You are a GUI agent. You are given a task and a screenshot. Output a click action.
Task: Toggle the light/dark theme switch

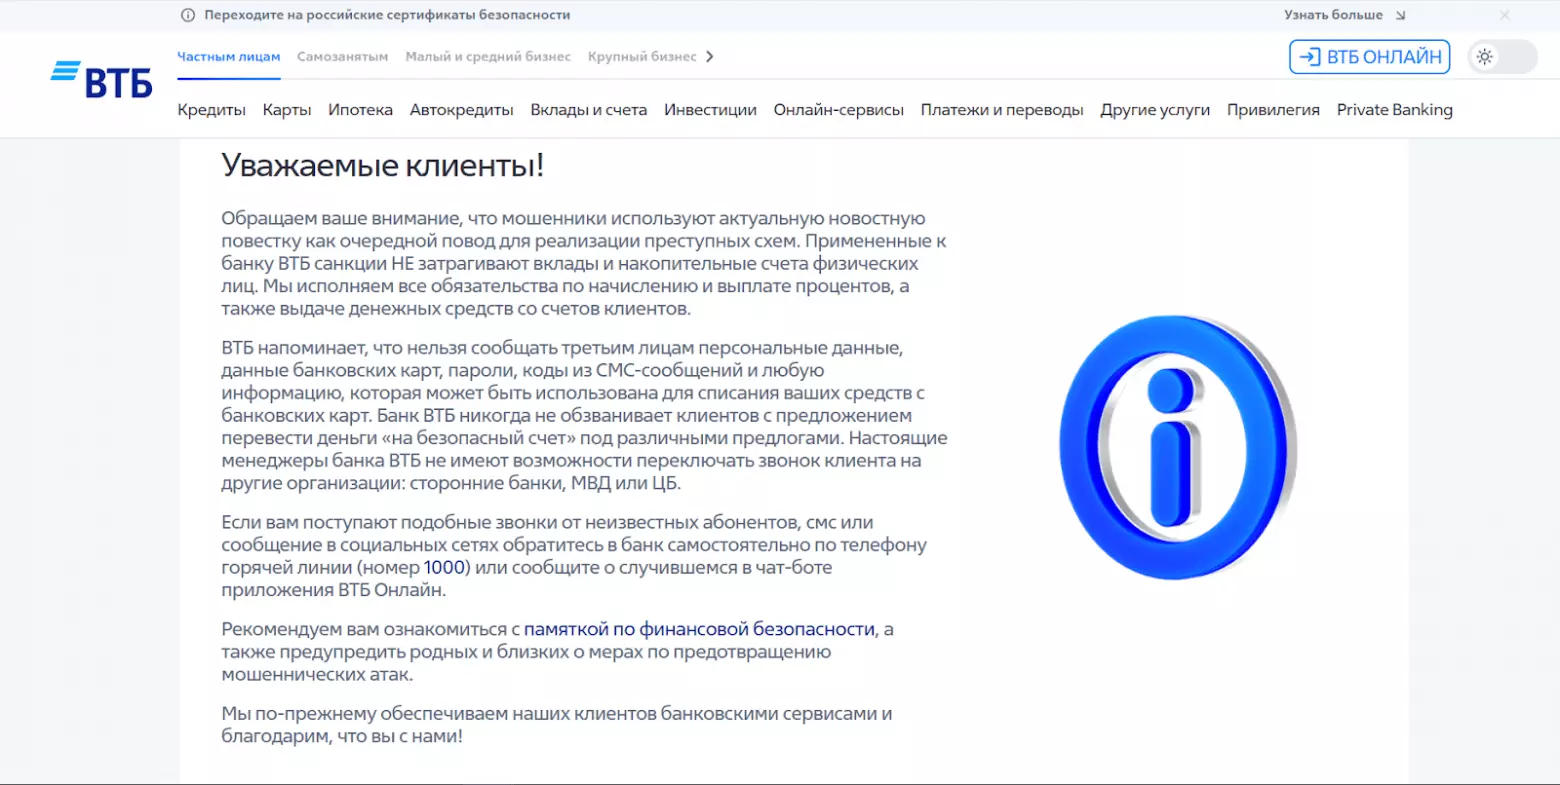1502,57
